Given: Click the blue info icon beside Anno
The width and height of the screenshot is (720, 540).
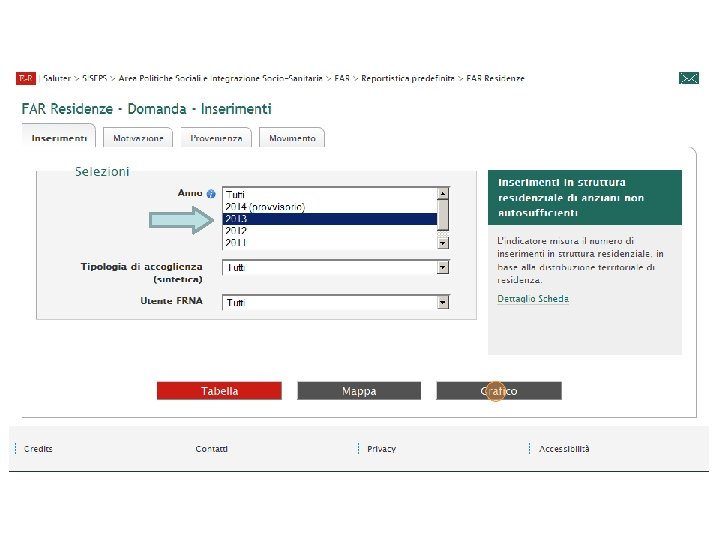Looking at the screenshot, I should pyautogui.click(x=211, y=194).
